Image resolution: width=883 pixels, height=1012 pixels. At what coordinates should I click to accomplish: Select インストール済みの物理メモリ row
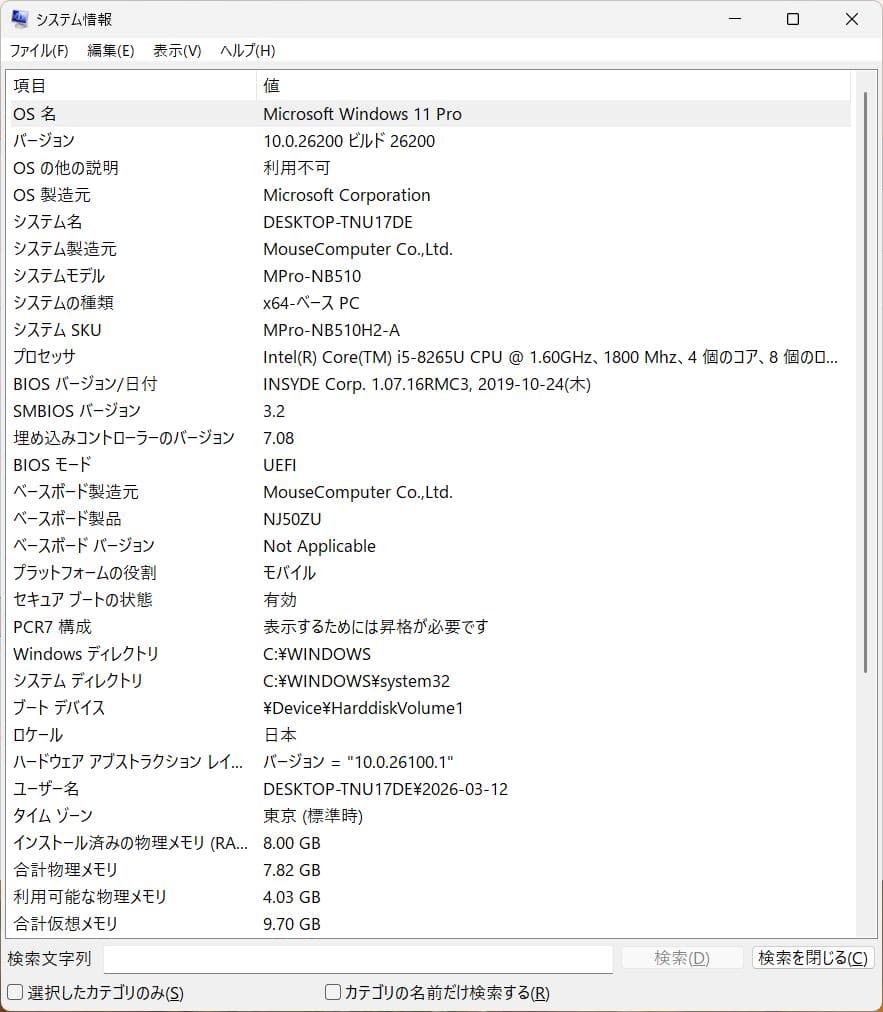click(430, 844)
